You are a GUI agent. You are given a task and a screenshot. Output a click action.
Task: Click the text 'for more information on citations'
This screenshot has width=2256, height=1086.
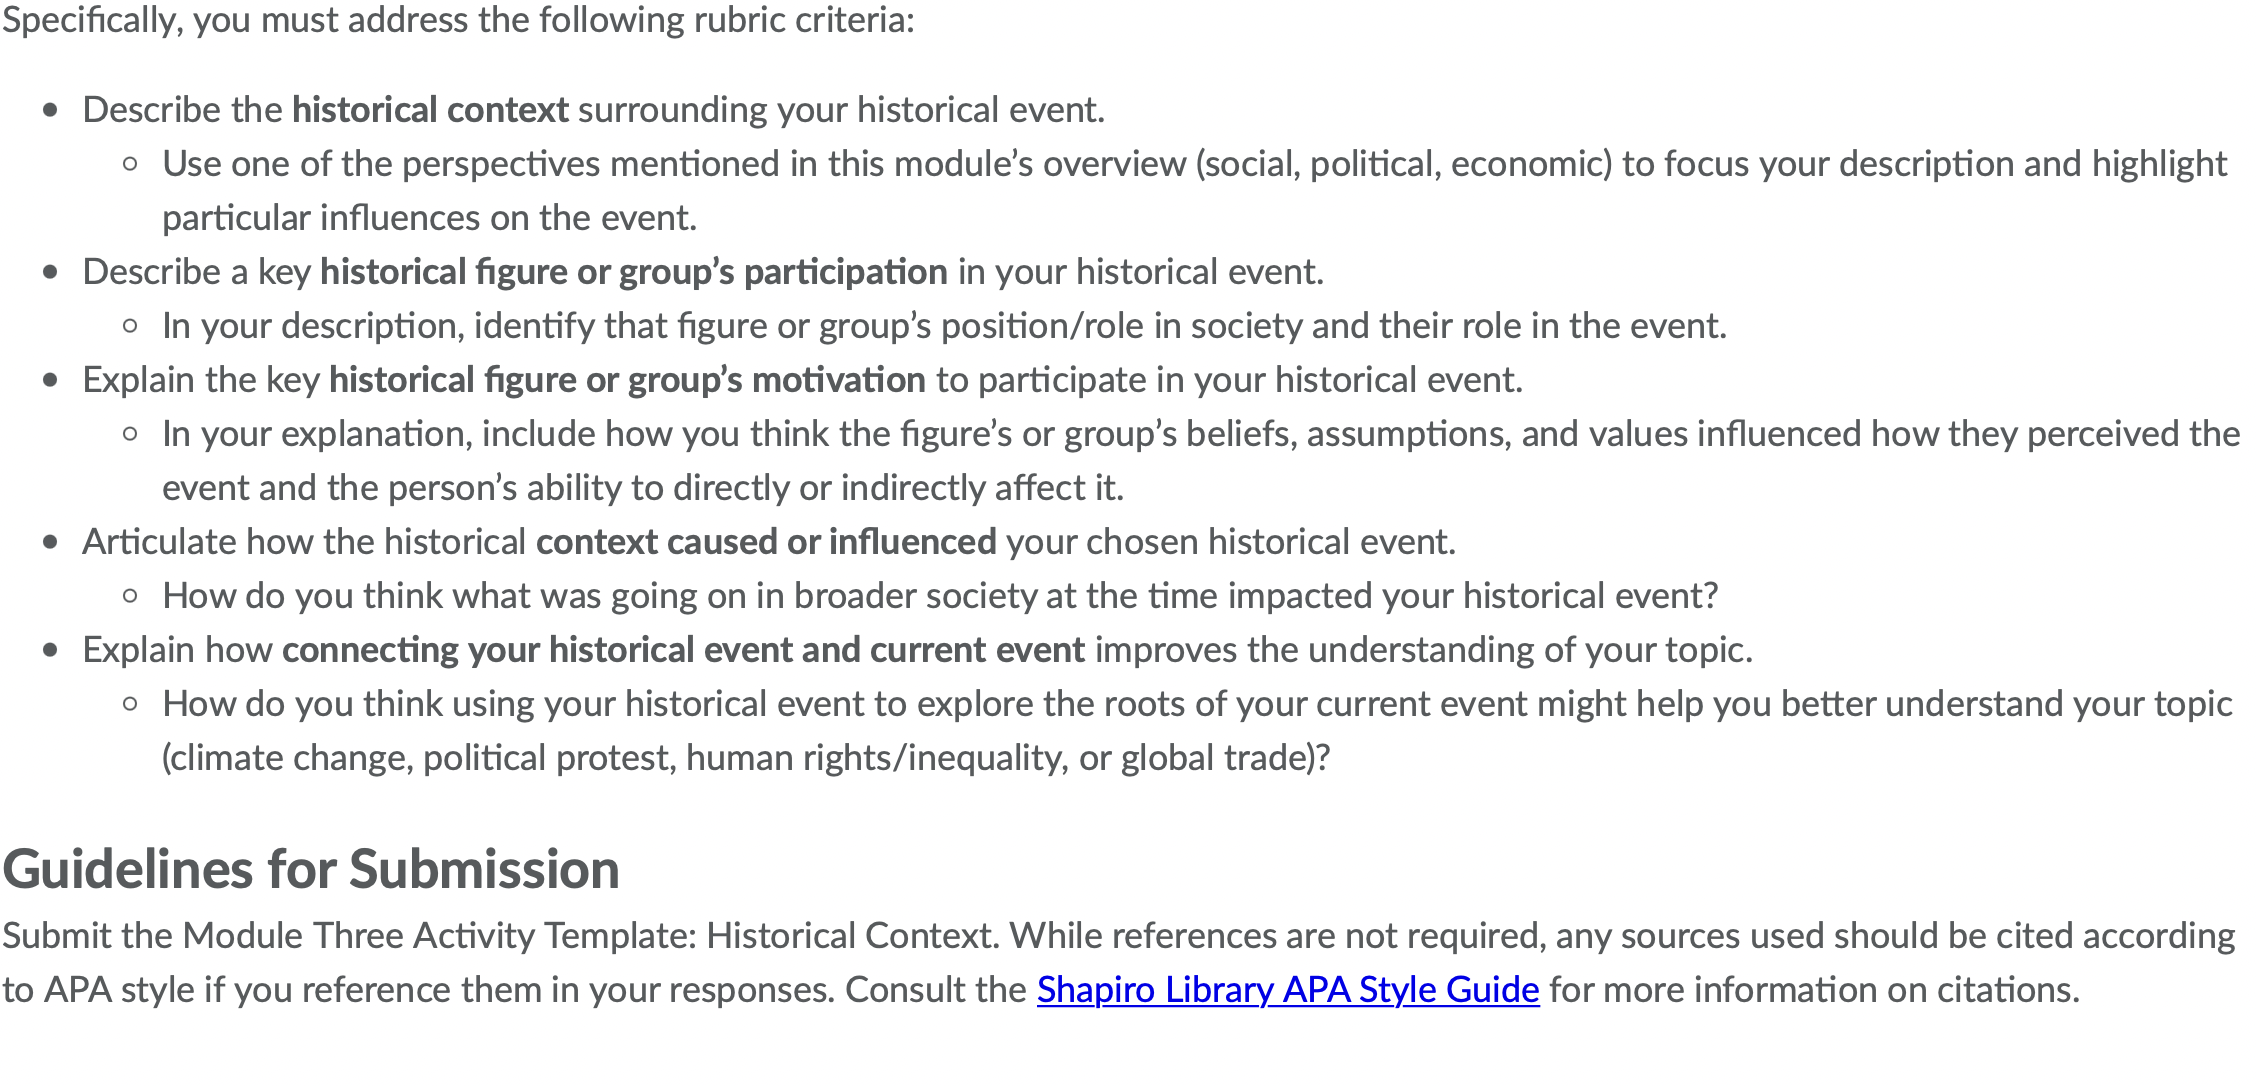tap(1814, 989)
